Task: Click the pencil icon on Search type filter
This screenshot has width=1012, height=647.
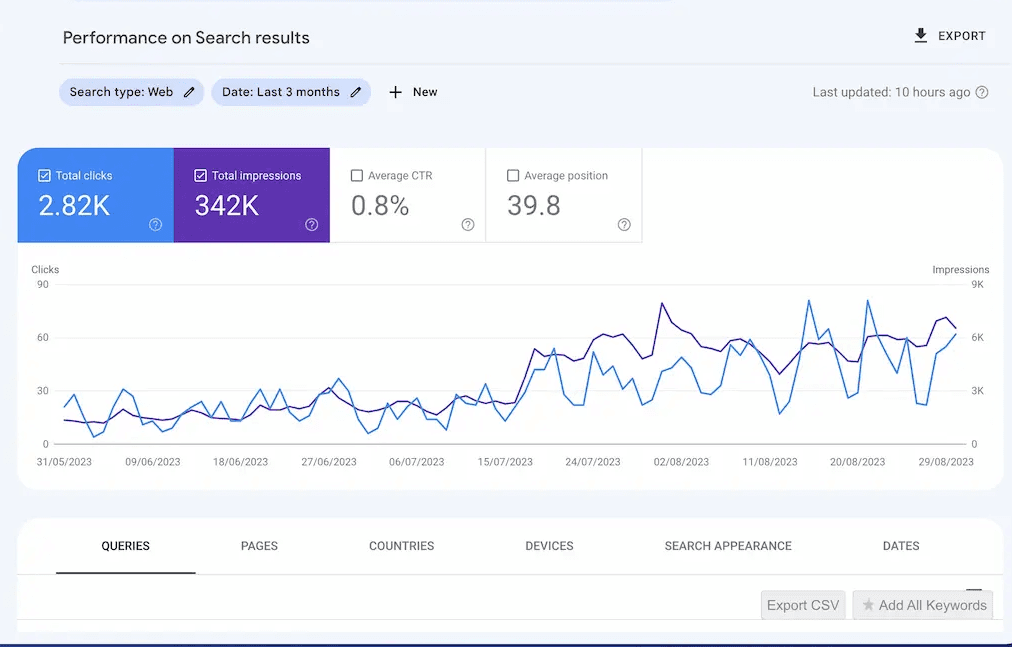Action: coord(188,91)
